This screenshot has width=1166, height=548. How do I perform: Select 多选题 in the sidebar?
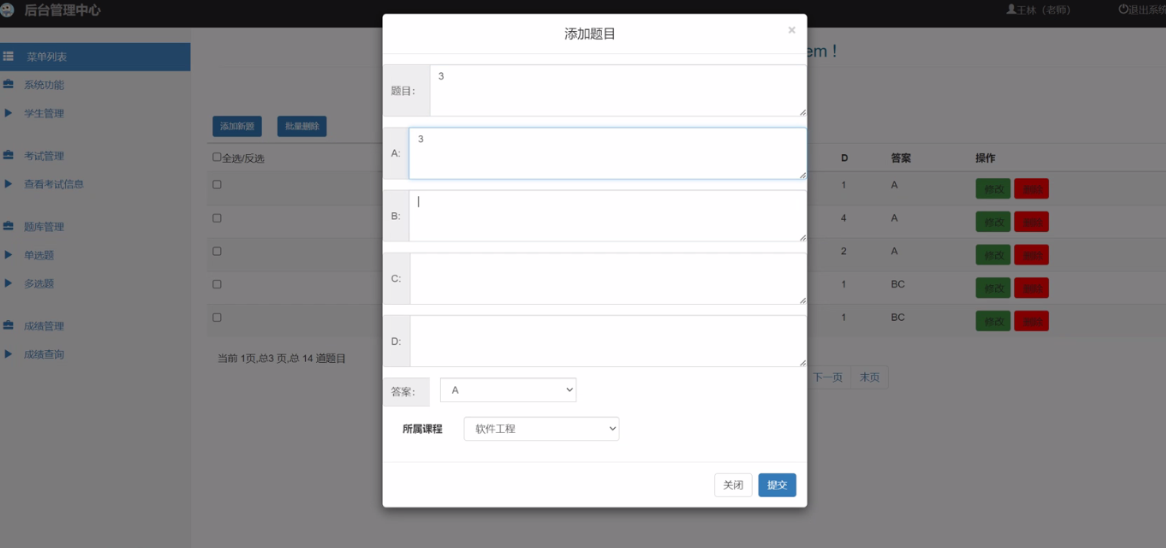(39, 283)
